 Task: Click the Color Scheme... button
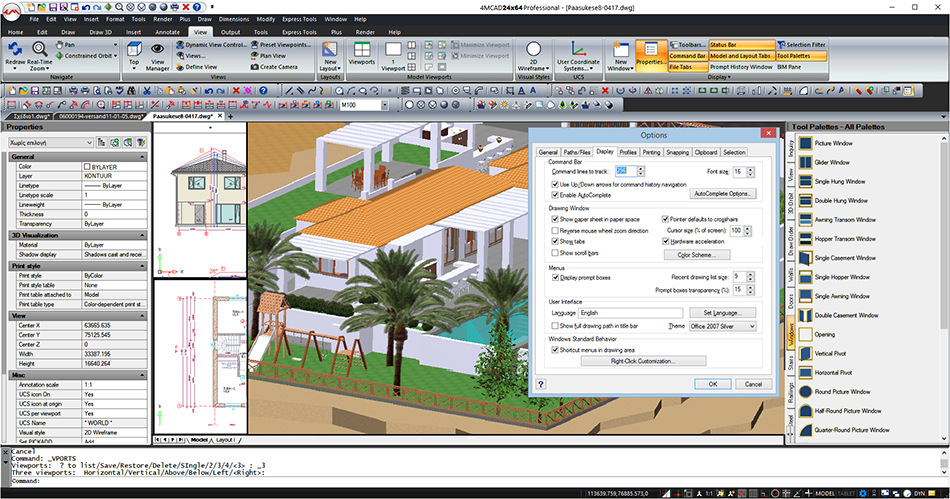pyautogui.click(x=697, y=255)
